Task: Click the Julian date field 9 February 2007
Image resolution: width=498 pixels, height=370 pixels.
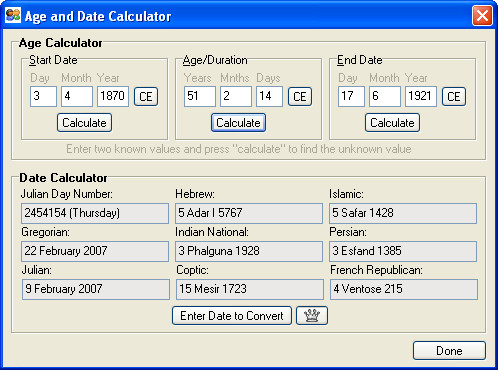Action: click(96, 289)
